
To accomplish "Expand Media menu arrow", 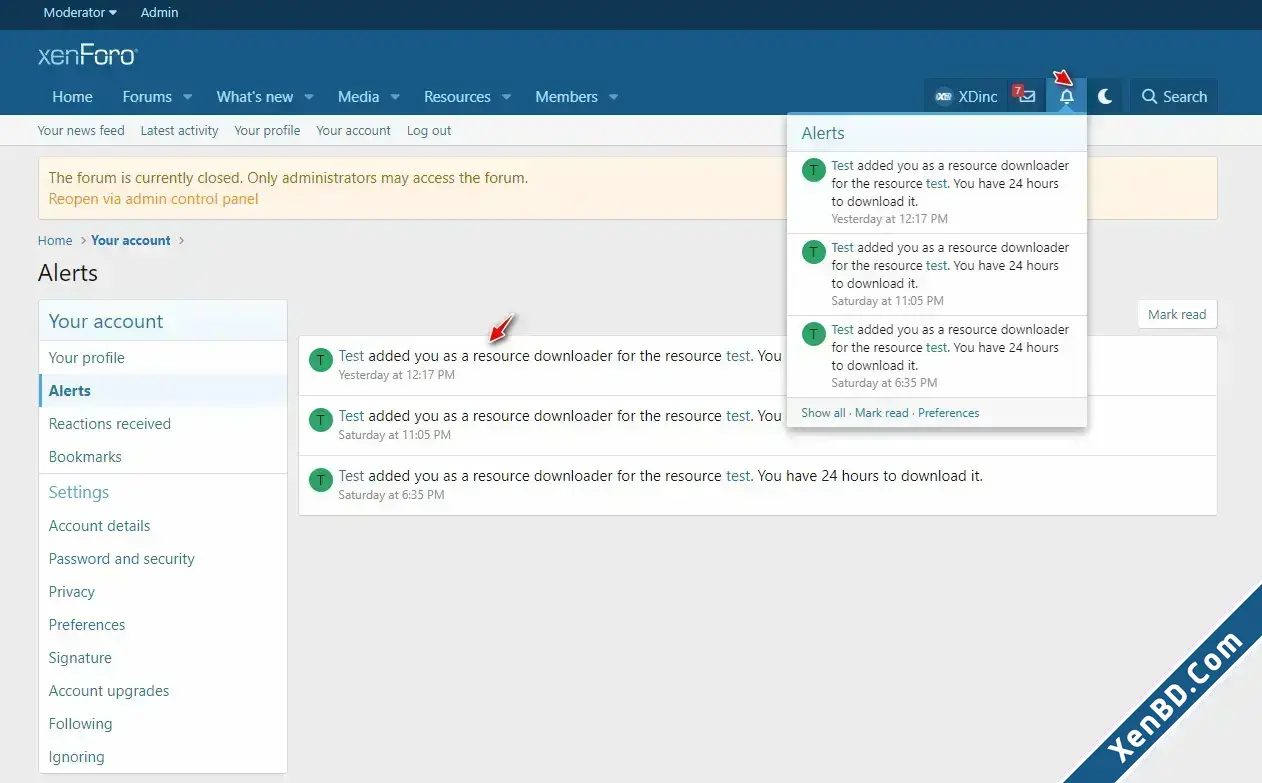I will [x=395, y=97].
